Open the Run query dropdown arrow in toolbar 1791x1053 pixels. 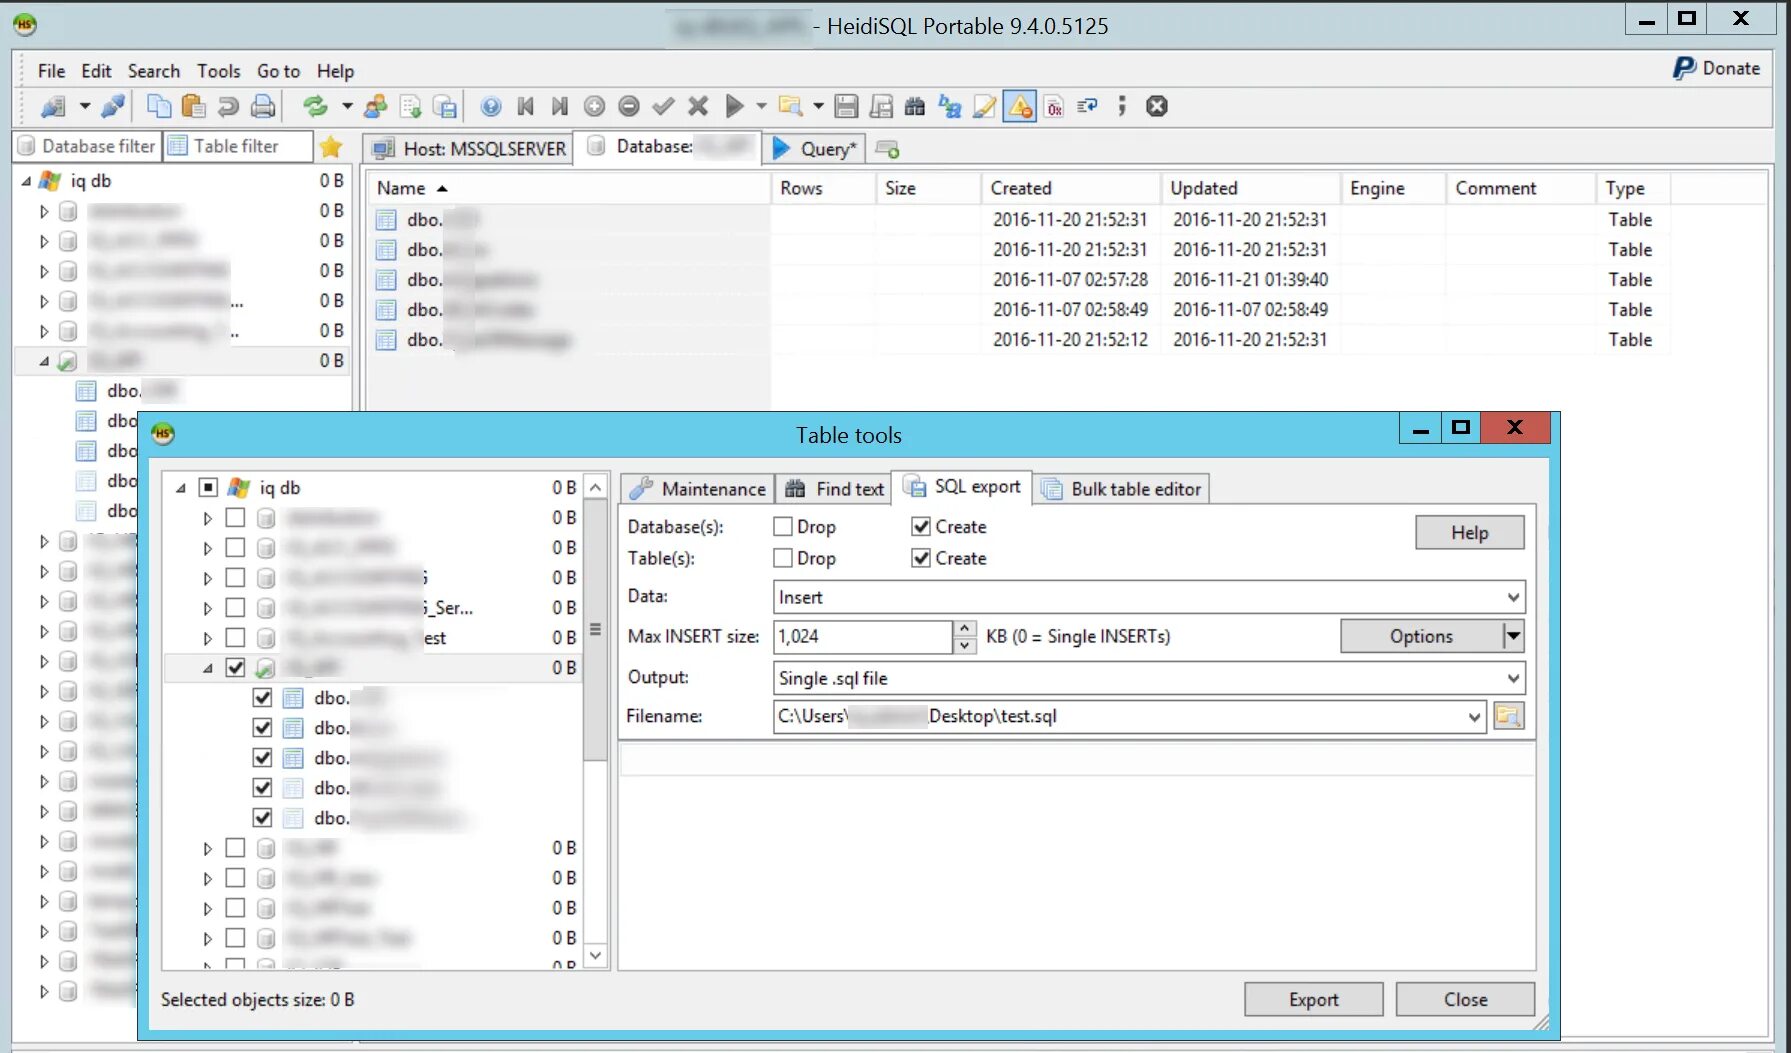761,106
